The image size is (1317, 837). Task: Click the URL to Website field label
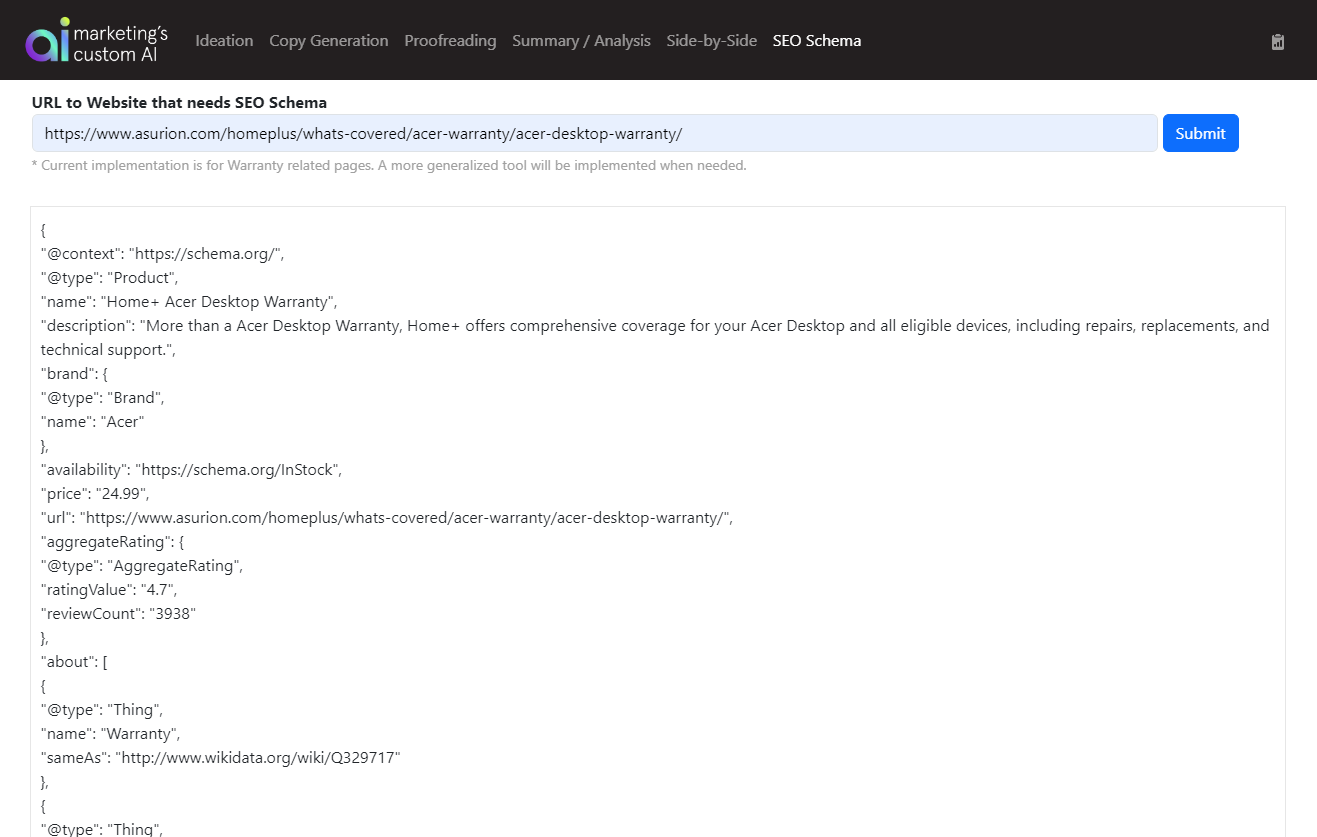pos(180,102)
